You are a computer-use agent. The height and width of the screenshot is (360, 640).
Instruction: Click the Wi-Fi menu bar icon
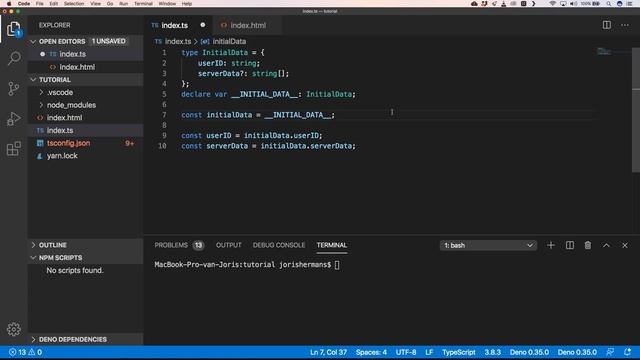click(x=552, y=4)
